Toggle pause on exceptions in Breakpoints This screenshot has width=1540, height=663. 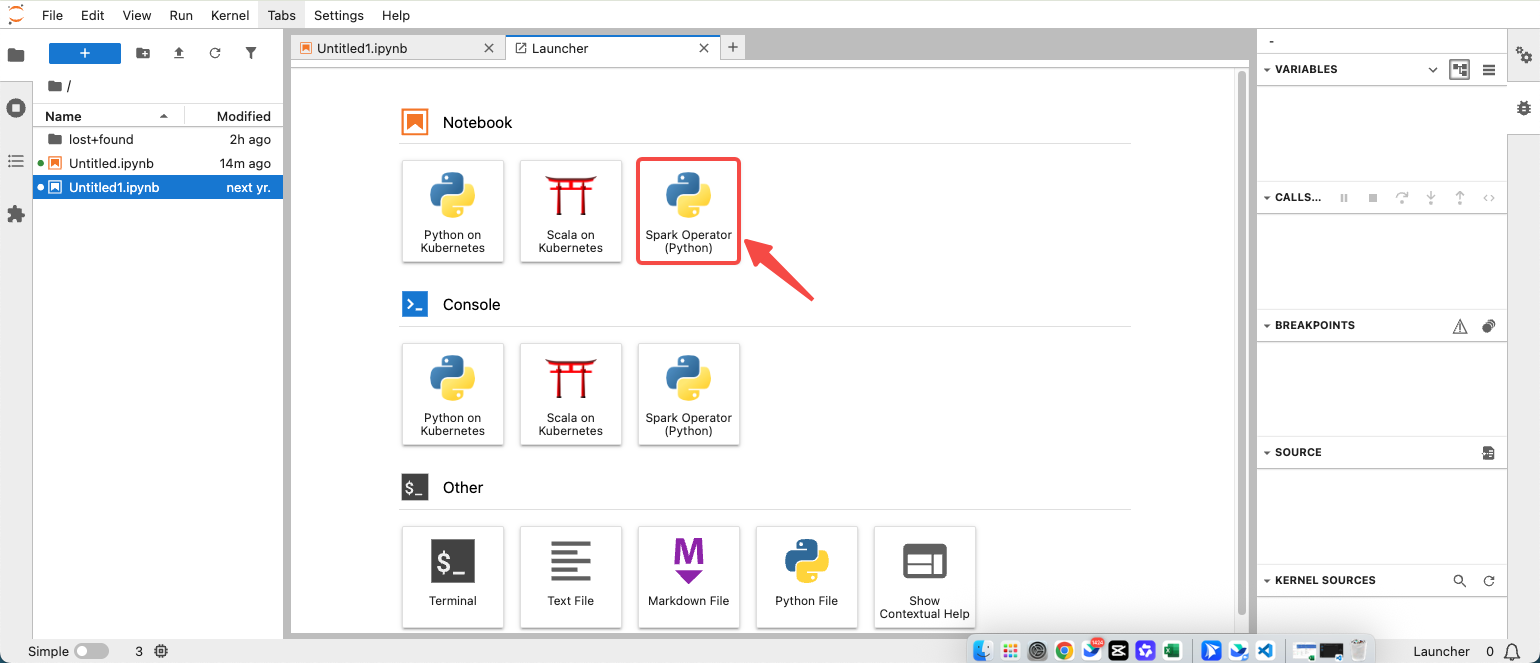1459,326
